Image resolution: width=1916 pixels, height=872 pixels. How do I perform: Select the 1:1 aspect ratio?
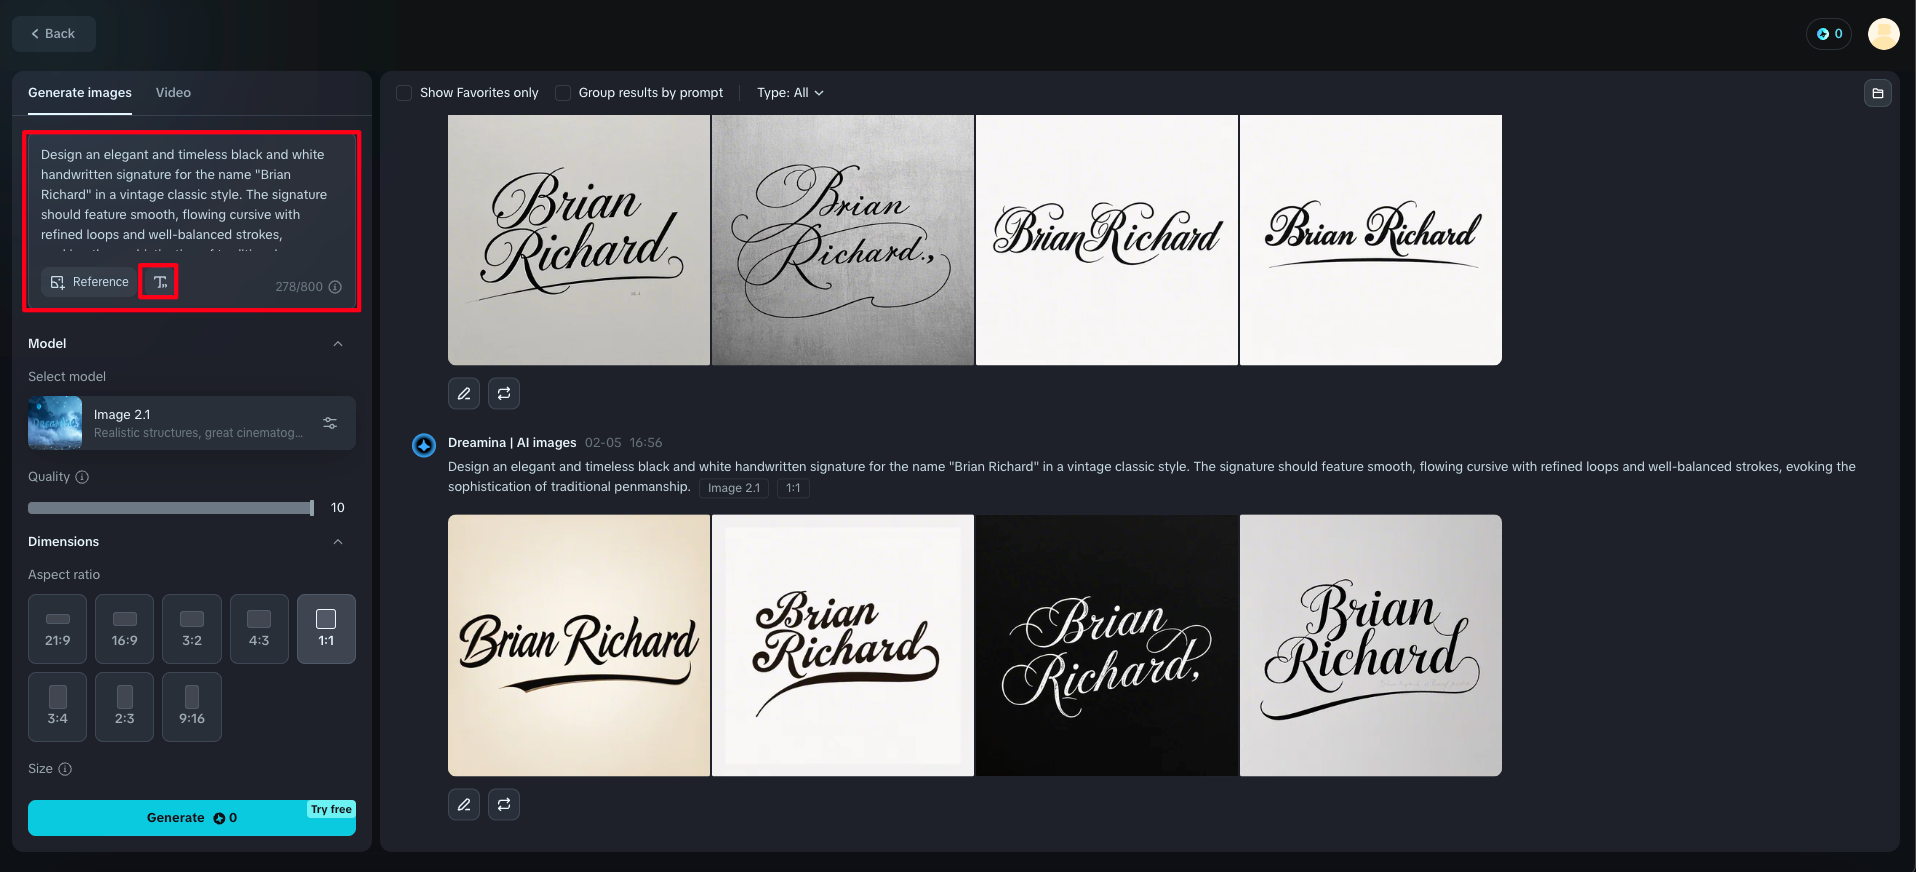click(326, 629)
